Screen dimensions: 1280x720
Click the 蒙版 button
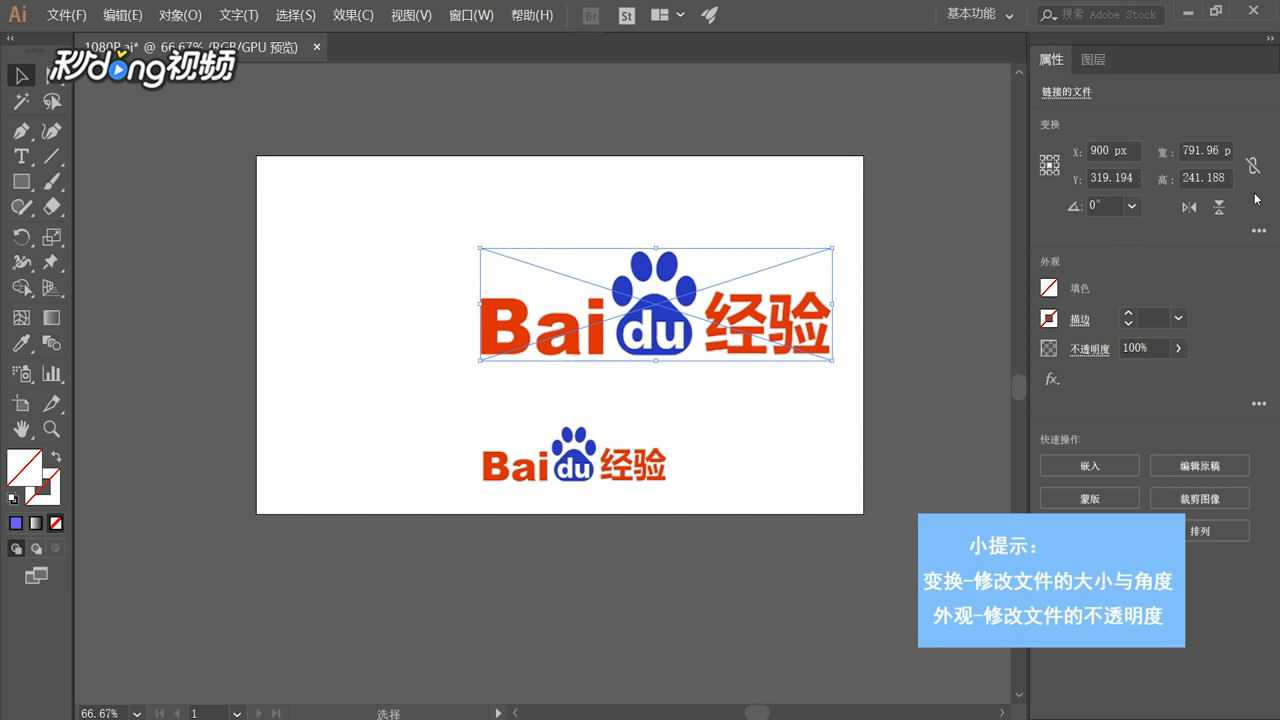coord(1090,498)
